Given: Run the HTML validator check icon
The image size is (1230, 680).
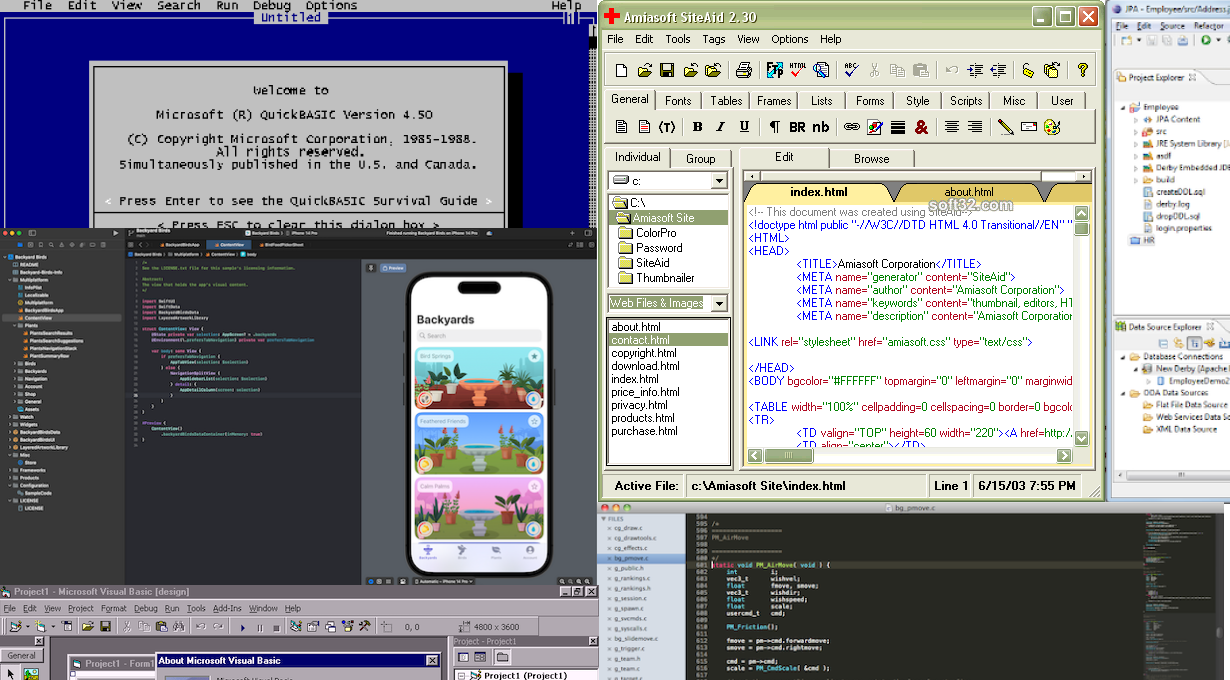Looking at the screenshot, I should tap(797, 70).
